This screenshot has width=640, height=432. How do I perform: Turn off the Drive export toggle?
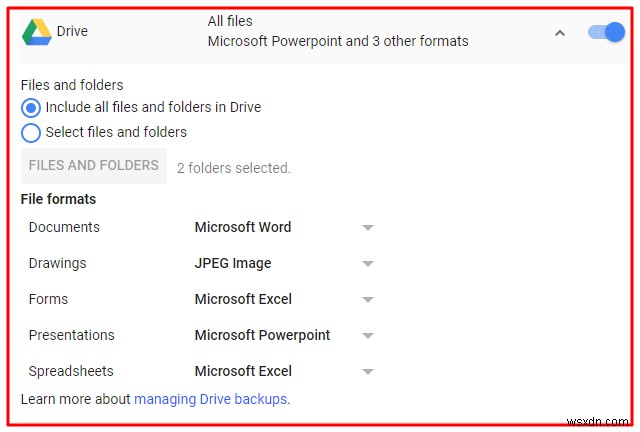pos(606,32)
